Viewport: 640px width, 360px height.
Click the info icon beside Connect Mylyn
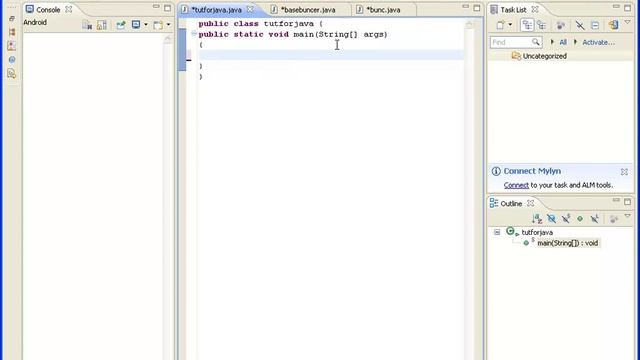click(496, 171)
